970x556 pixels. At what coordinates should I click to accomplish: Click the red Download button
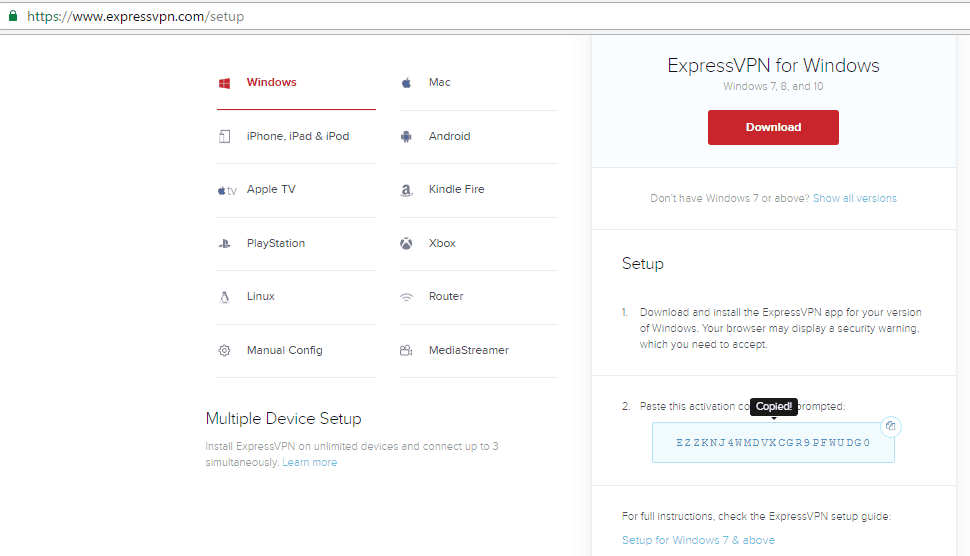(x=773, y=127)
